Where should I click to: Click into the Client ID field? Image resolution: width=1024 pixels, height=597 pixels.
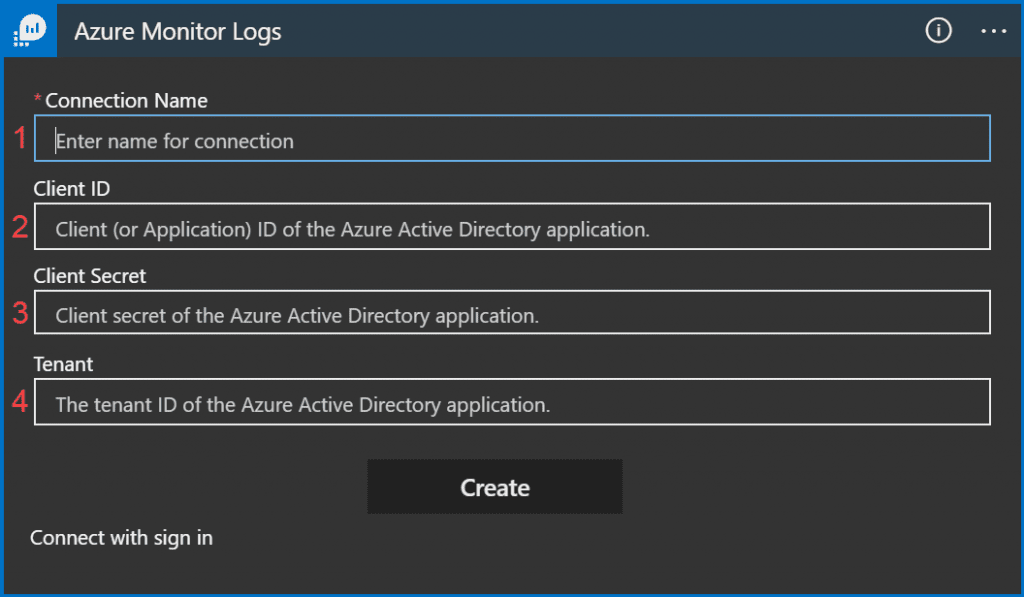coord(512,227)
